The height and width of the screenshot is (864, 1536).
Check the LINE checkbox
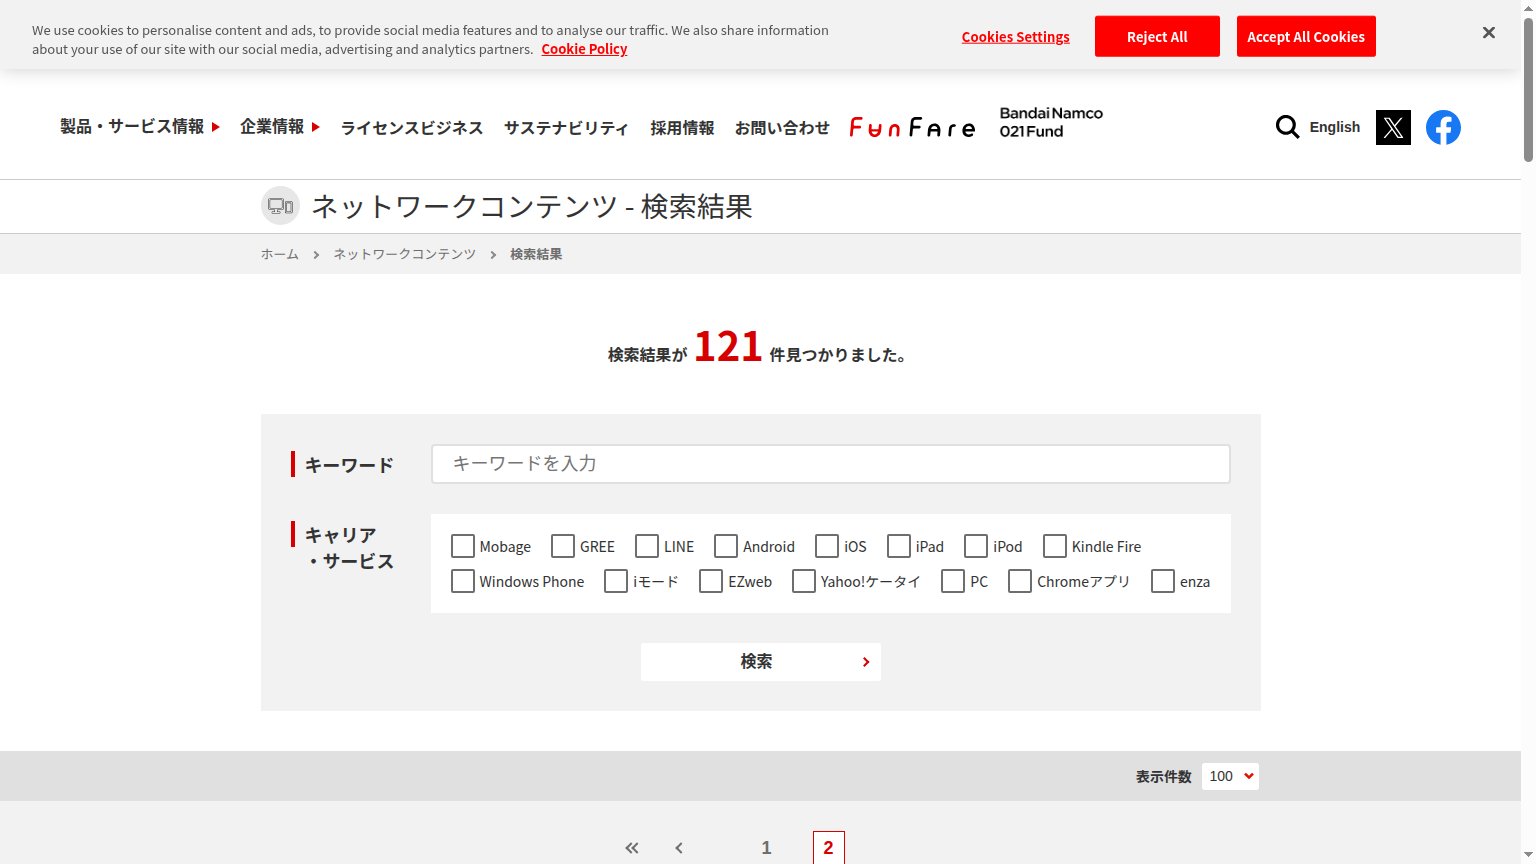pyautogui.click(x=647, y=546)
